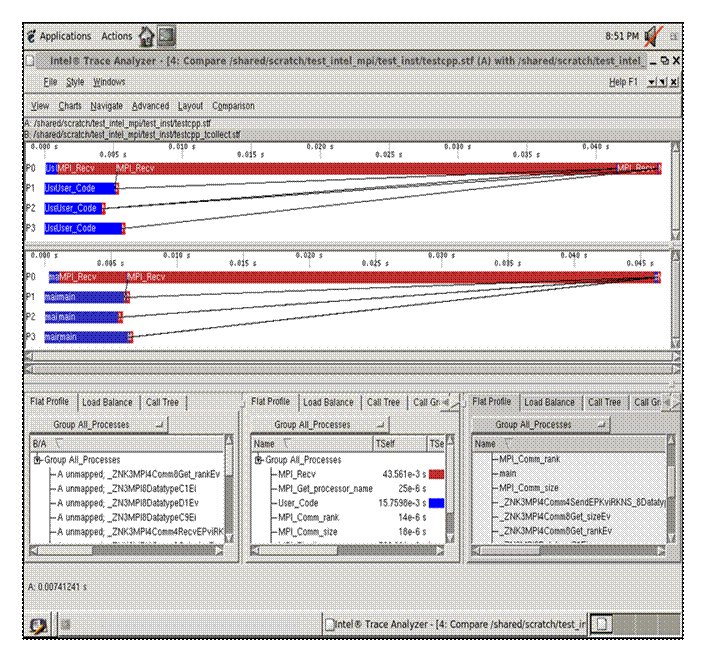Open the Comparison menu
Viewport: 703px width, 655px height.
point(233,106)
